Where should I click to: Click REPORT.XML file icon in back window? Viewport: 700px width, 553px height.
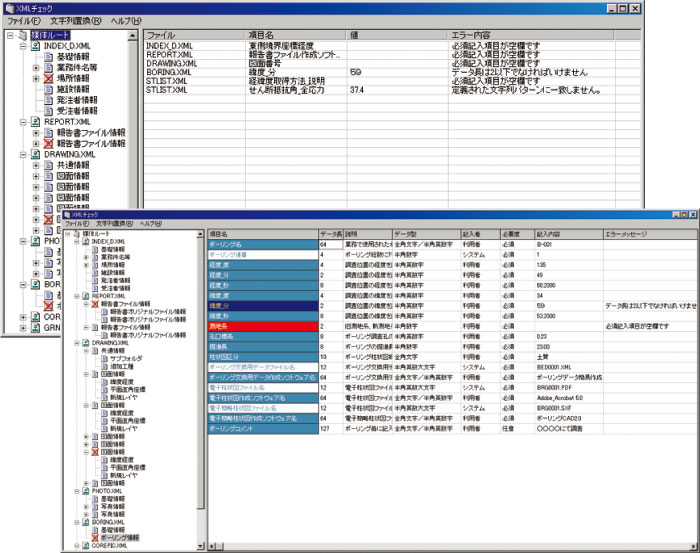tap(36, 122)
